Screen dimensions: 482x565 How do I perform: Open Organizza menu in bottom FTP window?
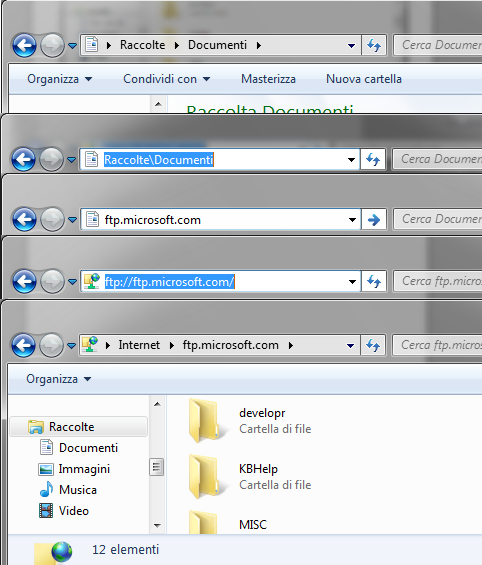[58, 379]
